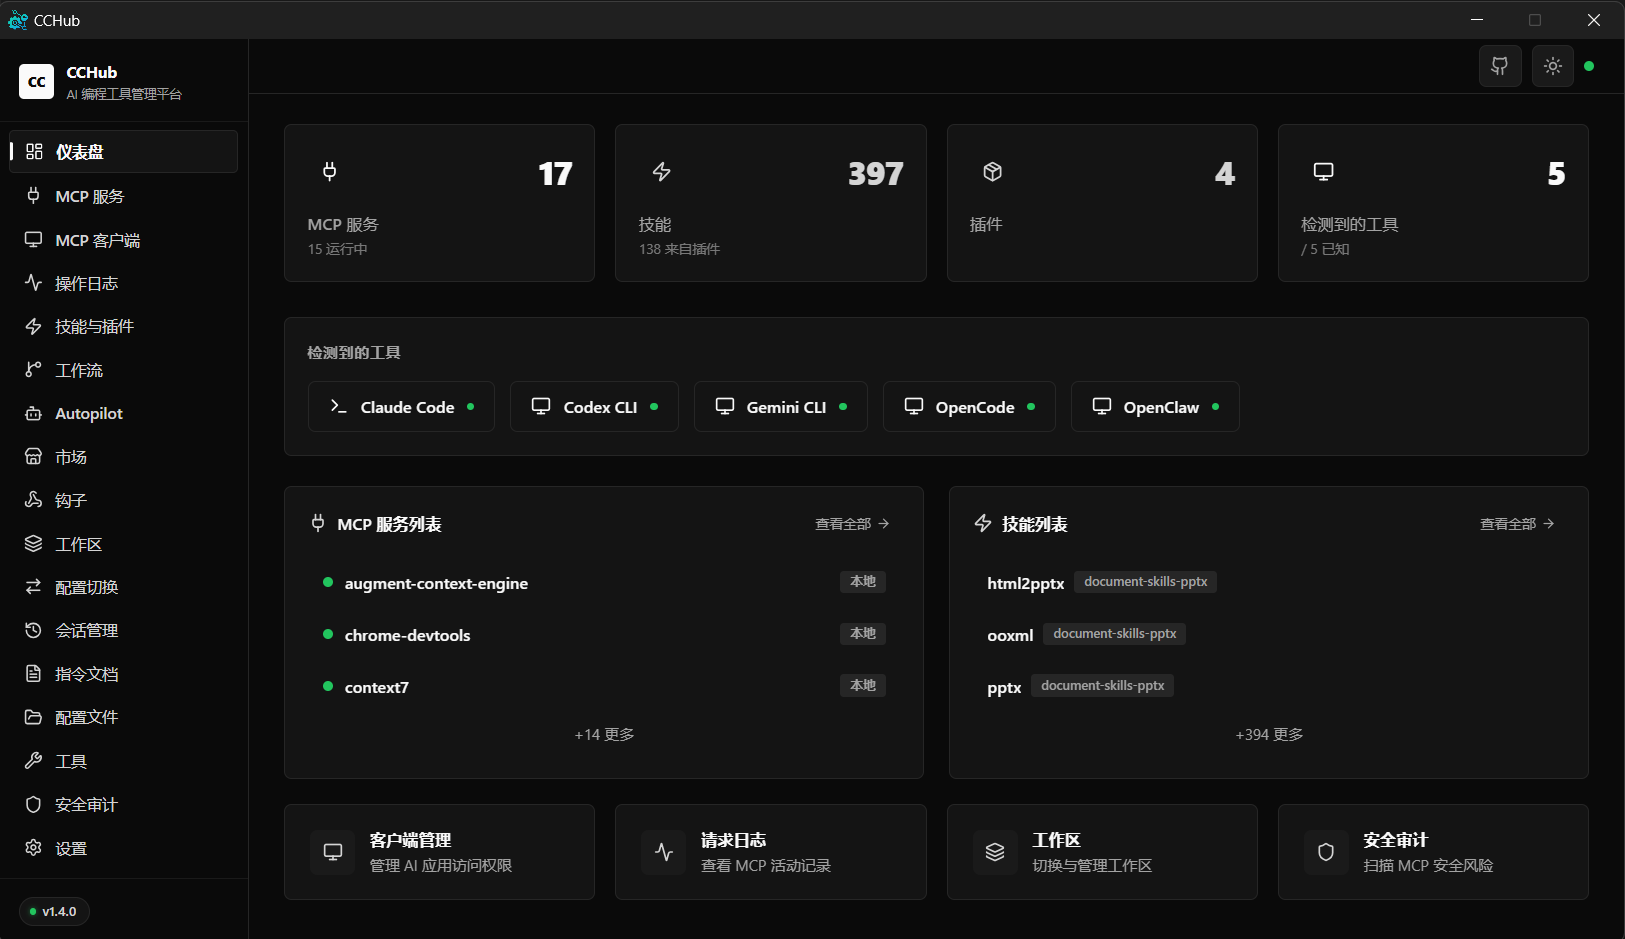Open 安全审计 from the sidebar
This screenshot has width=1625, height=939.
(x=85, y=804)
